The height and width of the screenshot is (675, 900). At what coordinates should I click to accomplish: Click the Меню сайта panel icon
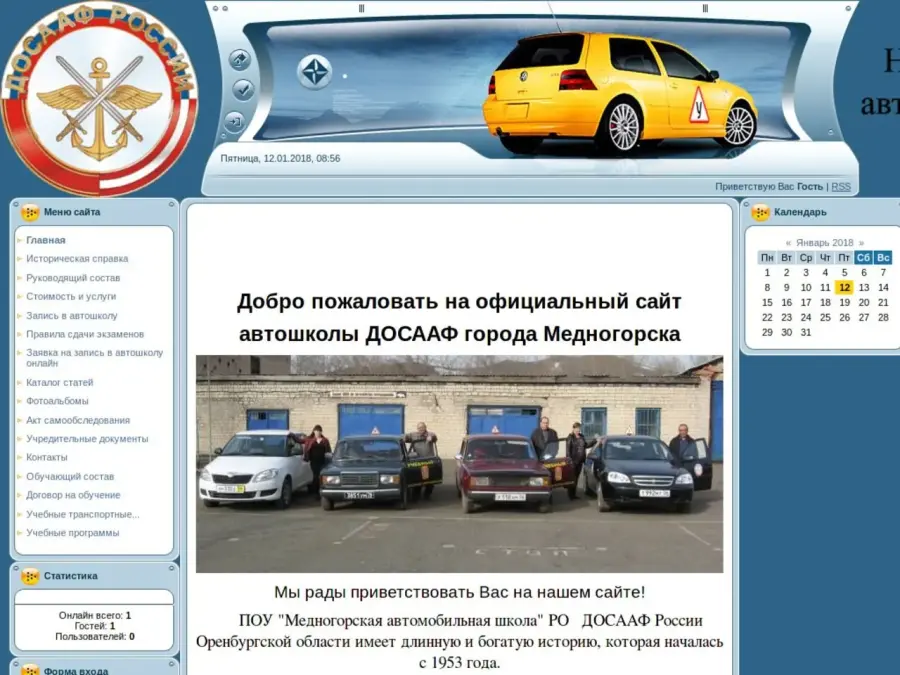pyautogui.click(x=30, y=212)
